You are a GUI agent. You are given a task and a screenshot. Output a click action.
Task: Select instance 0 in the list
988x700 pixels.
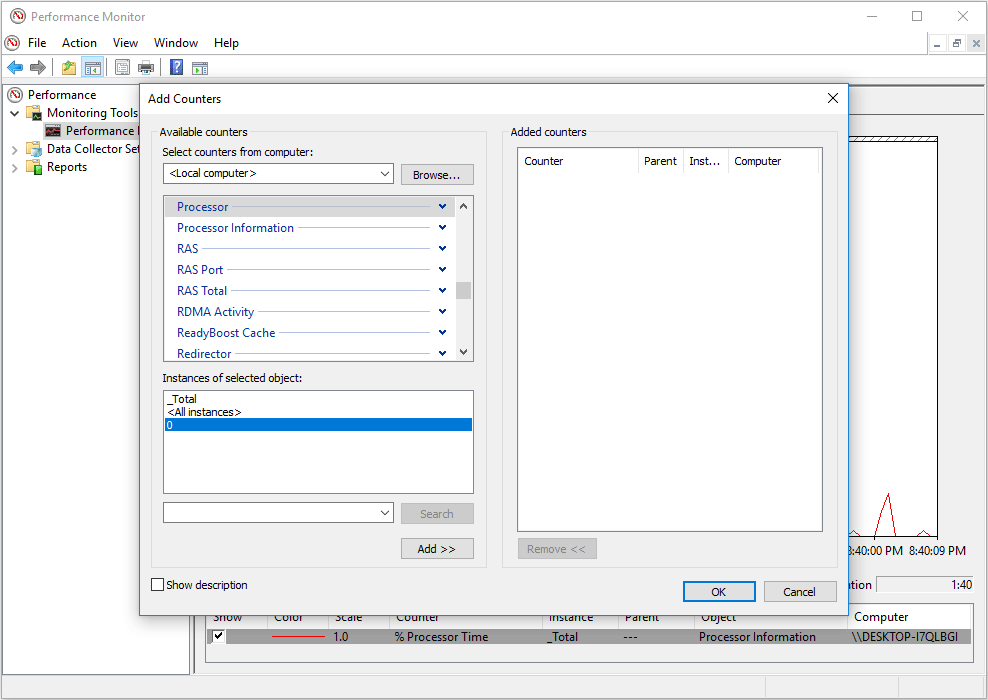(318, 425)
